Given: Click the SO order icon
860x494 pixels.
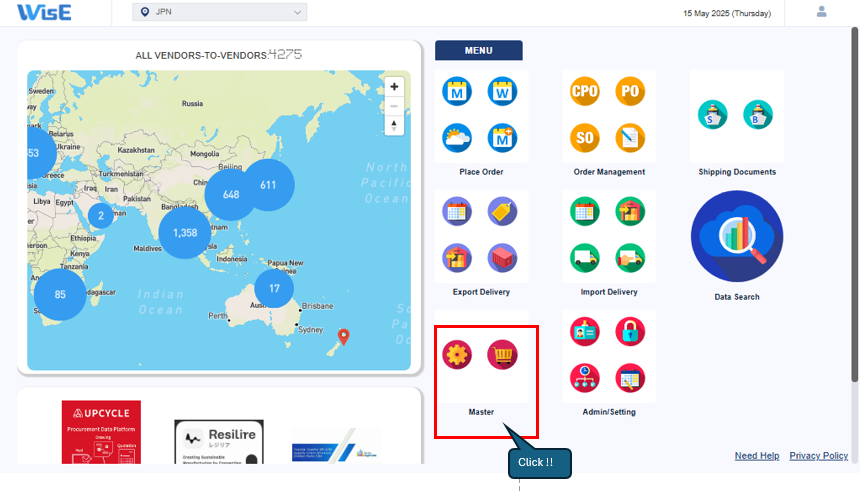Looking at the screenshot, I should click(584, 137).
